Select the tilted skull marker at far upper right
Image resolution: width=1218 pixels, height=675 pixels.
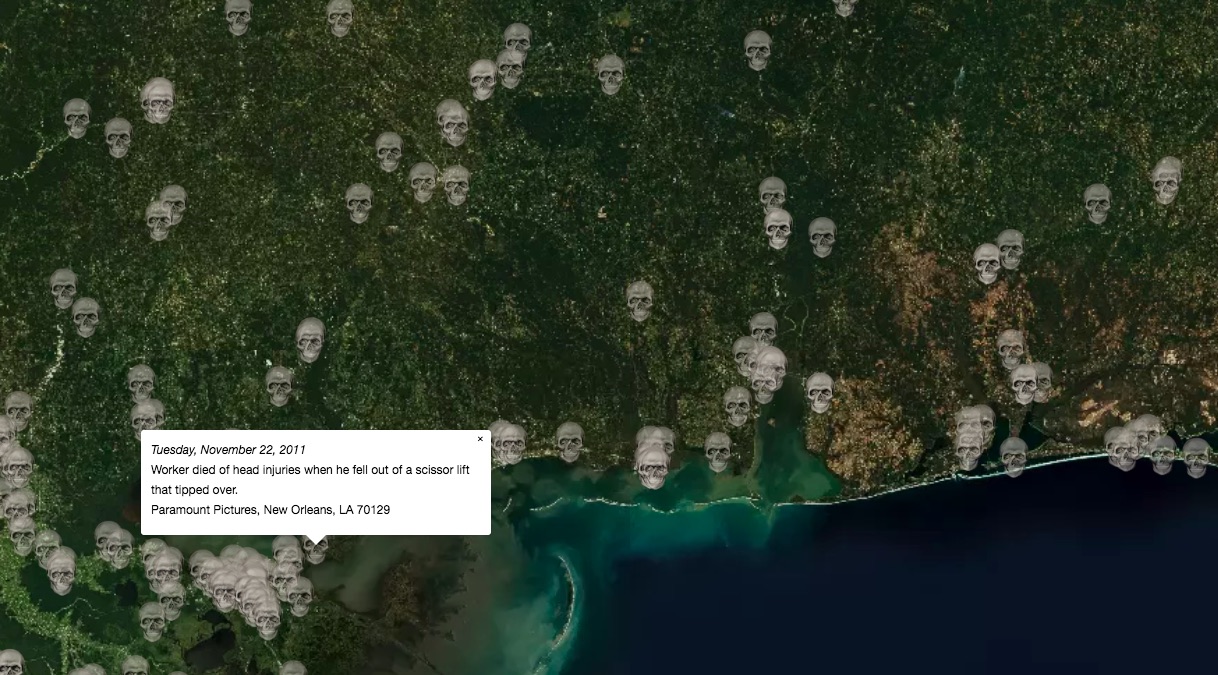[x=1166, y=180]
